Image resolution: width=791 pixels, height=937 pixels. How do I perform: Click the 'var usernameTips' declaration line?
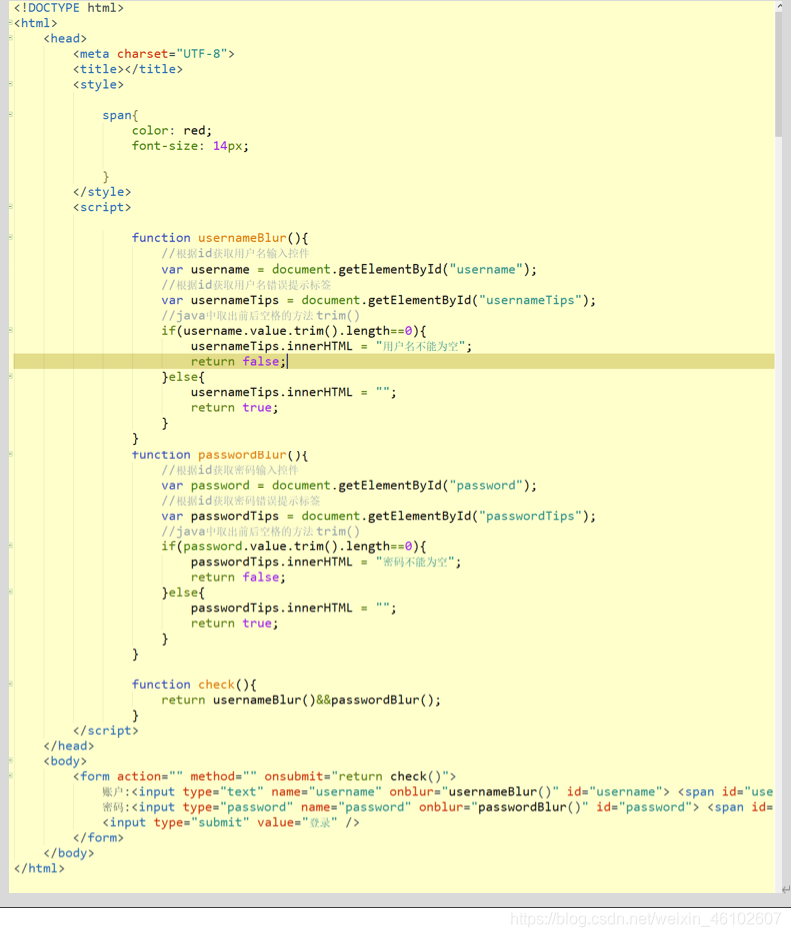tap(378, 300)
